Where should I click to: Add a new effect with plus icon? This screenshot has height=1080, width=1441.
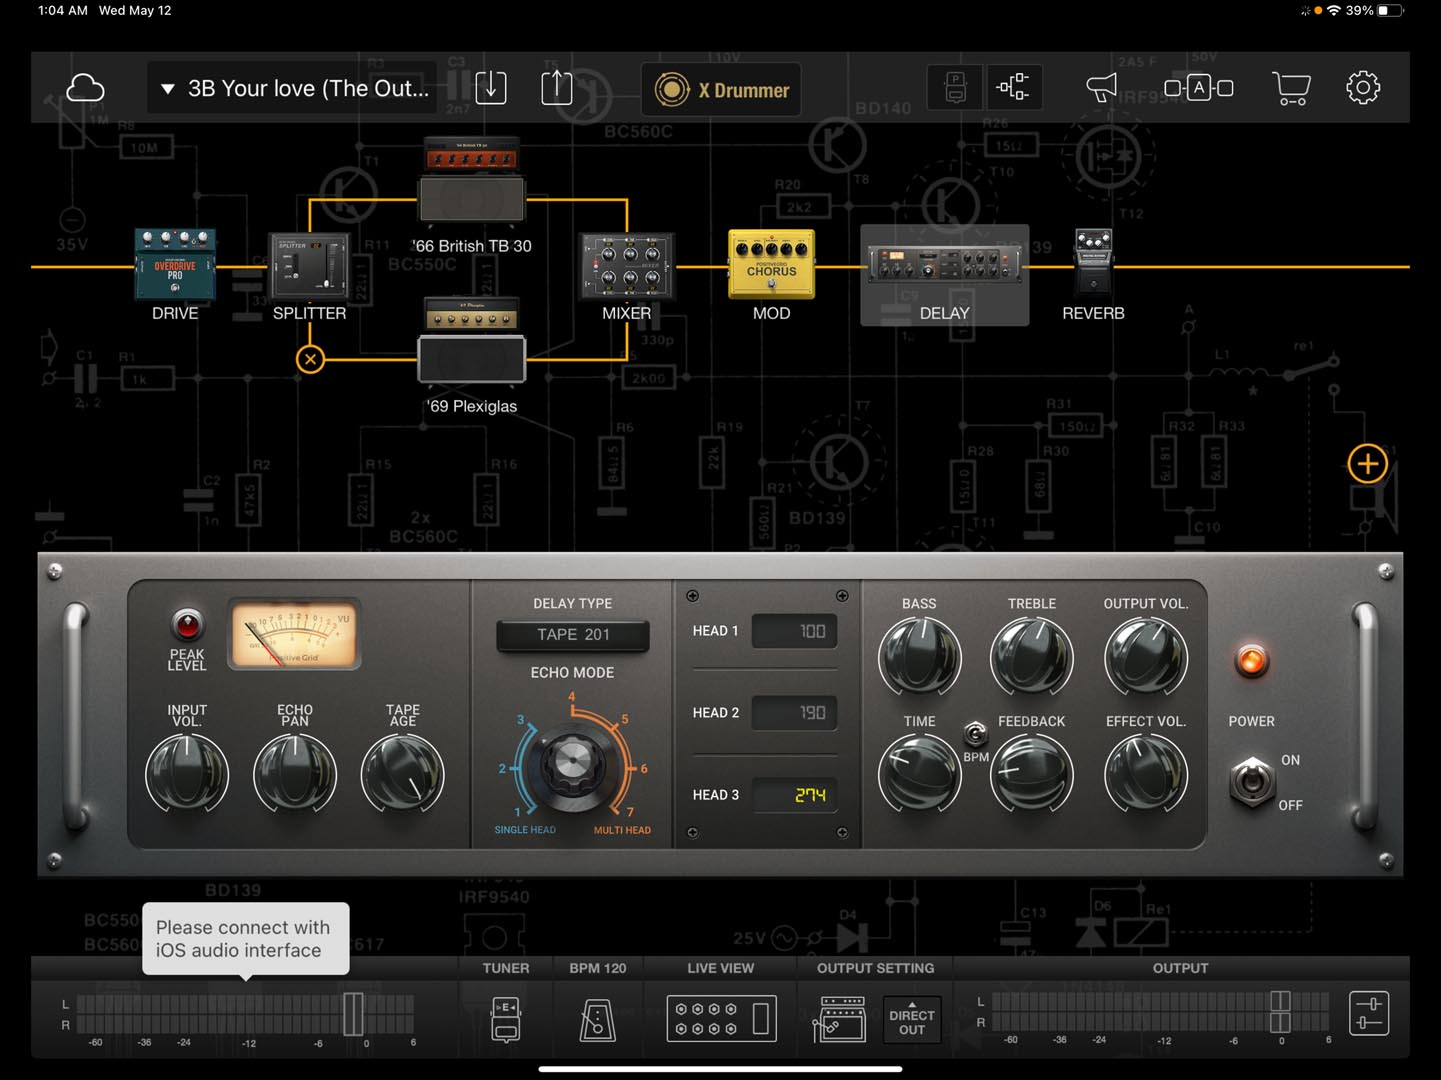point(1367,464)
